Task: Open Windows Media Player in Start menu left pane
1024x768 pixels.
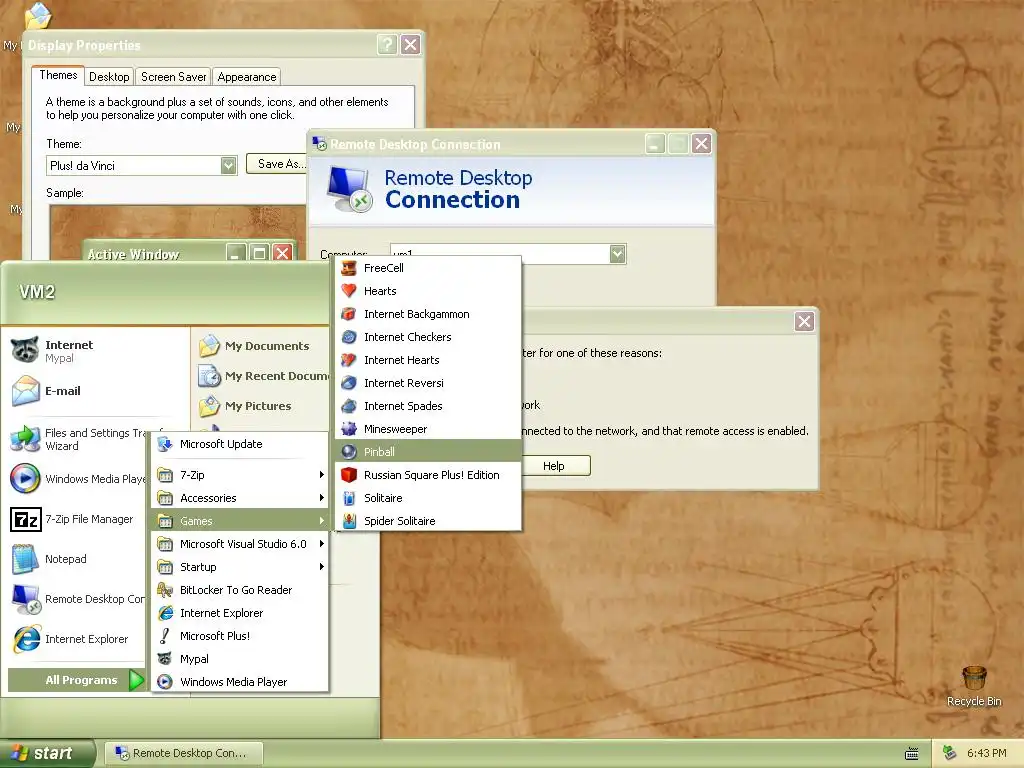Action: [75, 479]
